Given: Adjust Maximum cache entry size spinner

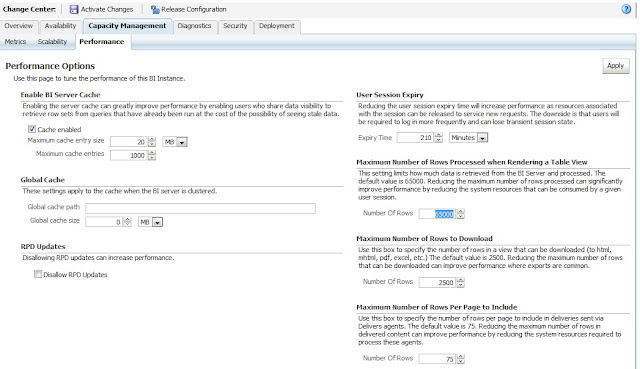Looking at the screenshot, I should [x=152, y=142].
